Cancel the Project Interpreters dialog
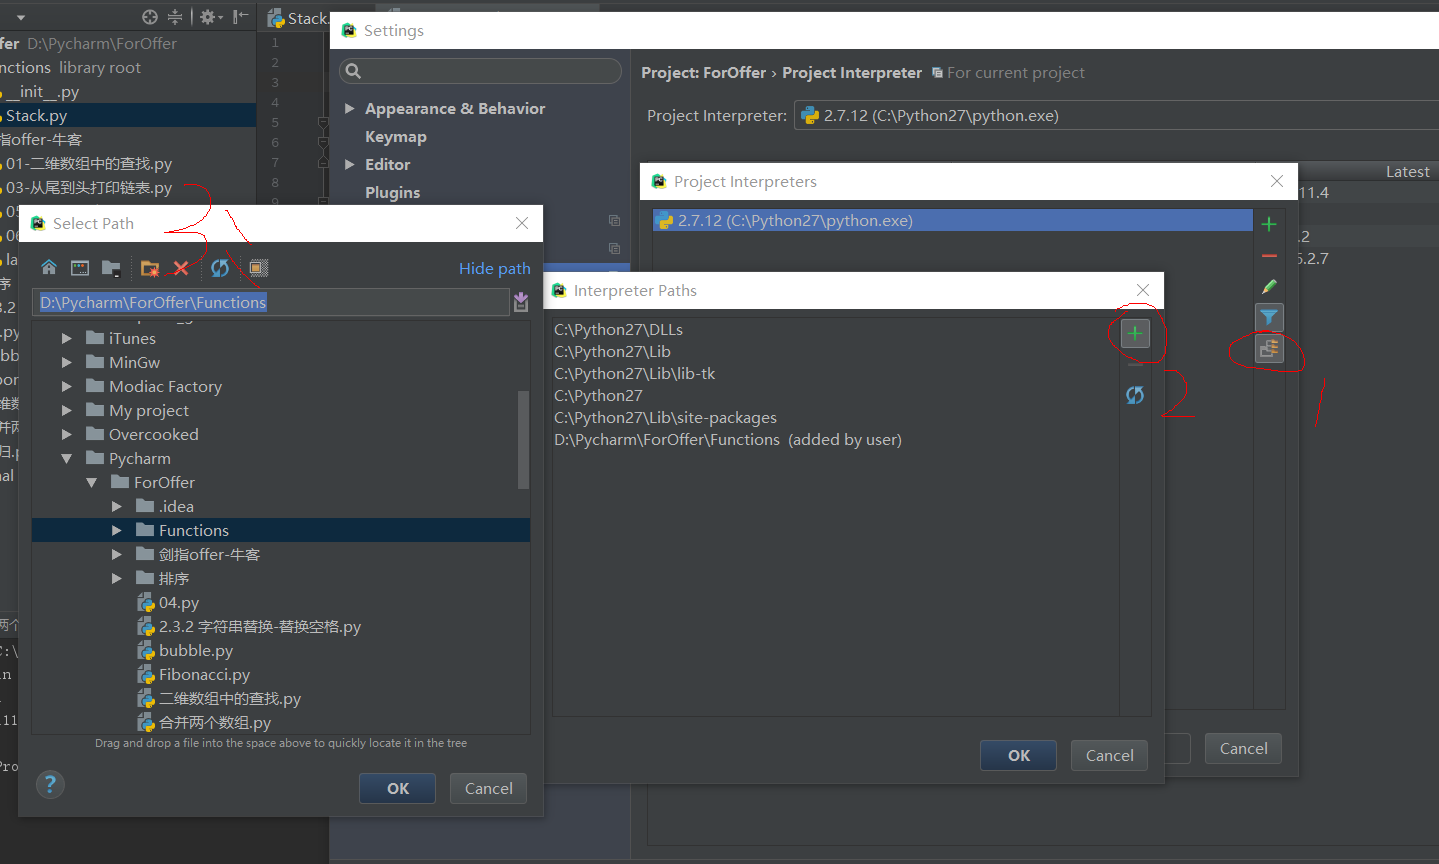 click(1244, 748)
